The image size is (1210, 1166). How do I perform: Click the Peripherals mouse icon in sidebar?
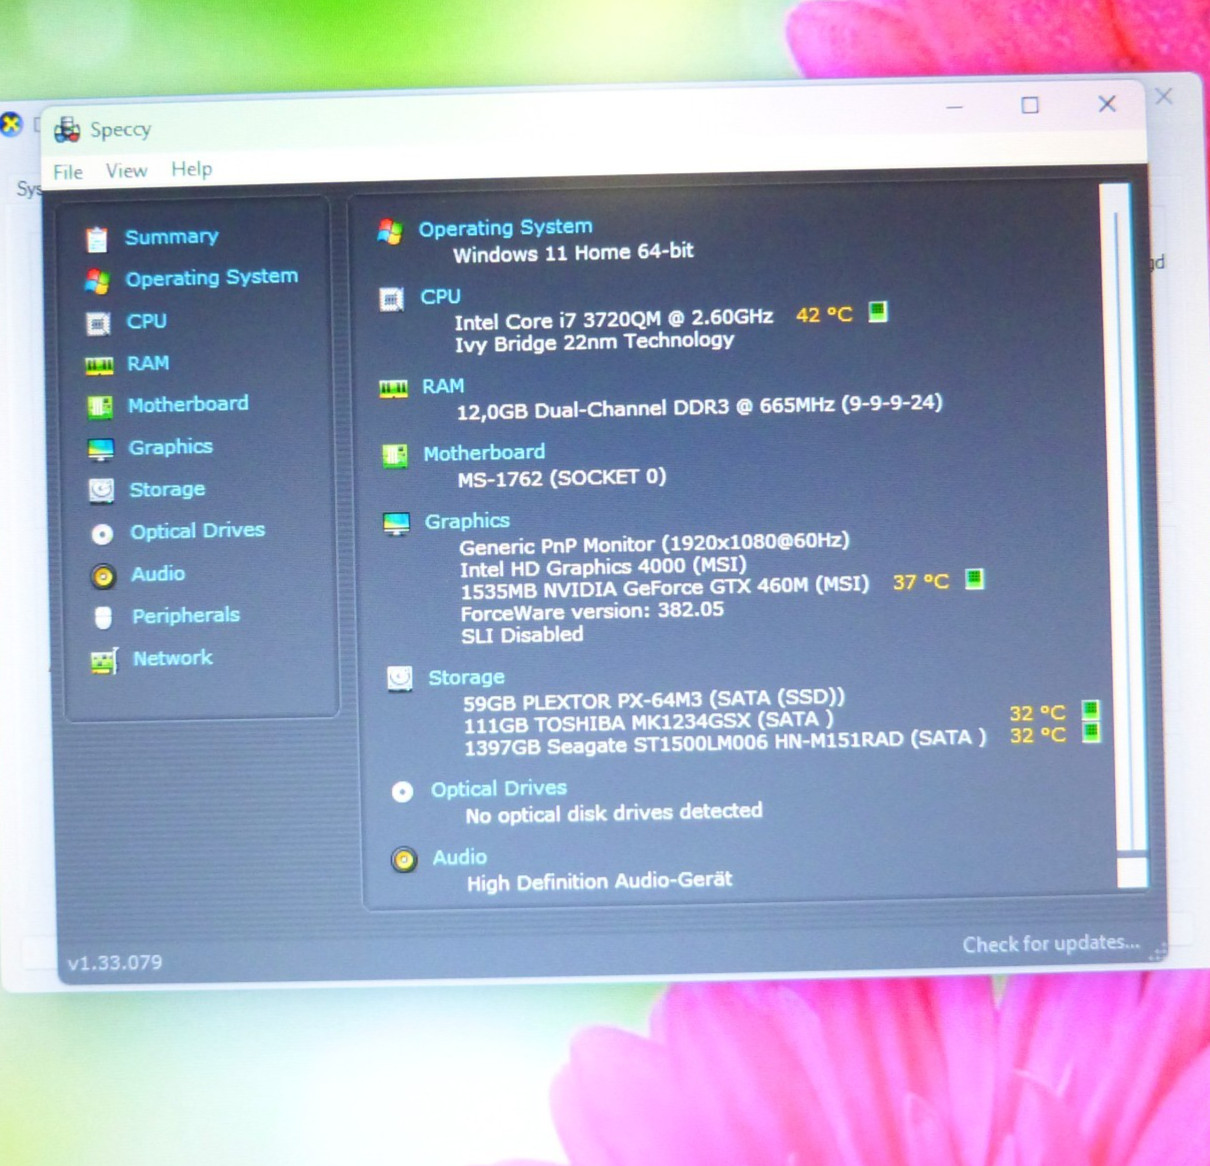[103, 618]
